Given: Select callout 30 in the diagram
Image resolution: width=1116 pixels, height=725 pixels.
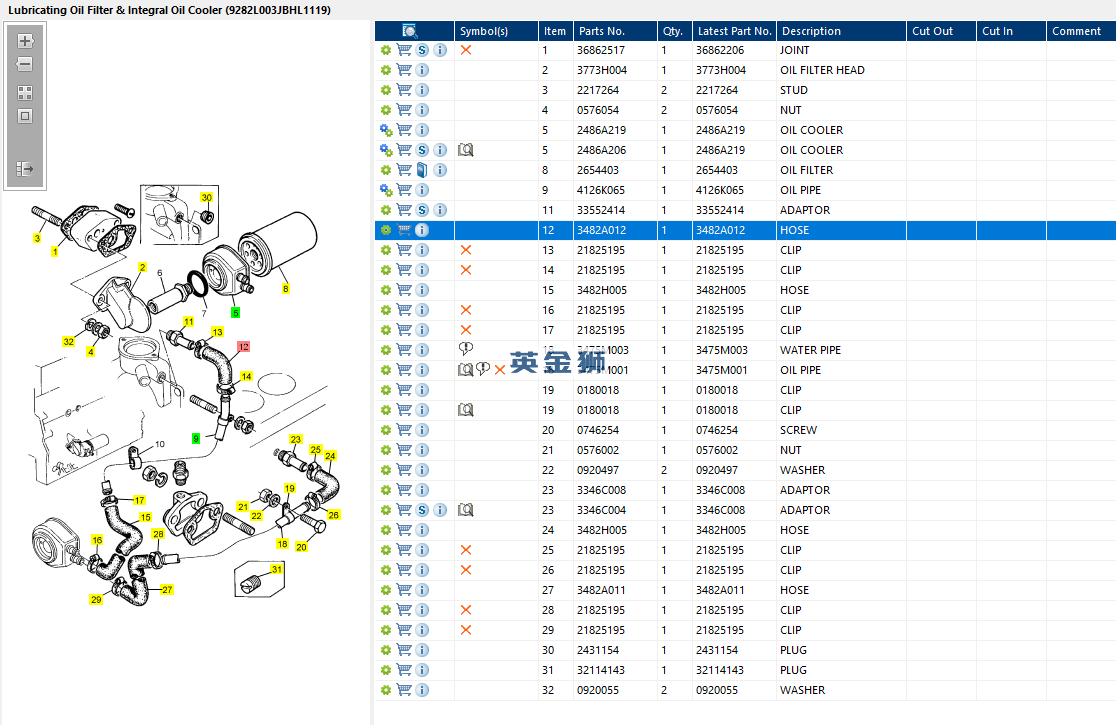Looking at the screenshot, I should (x=206, y=198).
